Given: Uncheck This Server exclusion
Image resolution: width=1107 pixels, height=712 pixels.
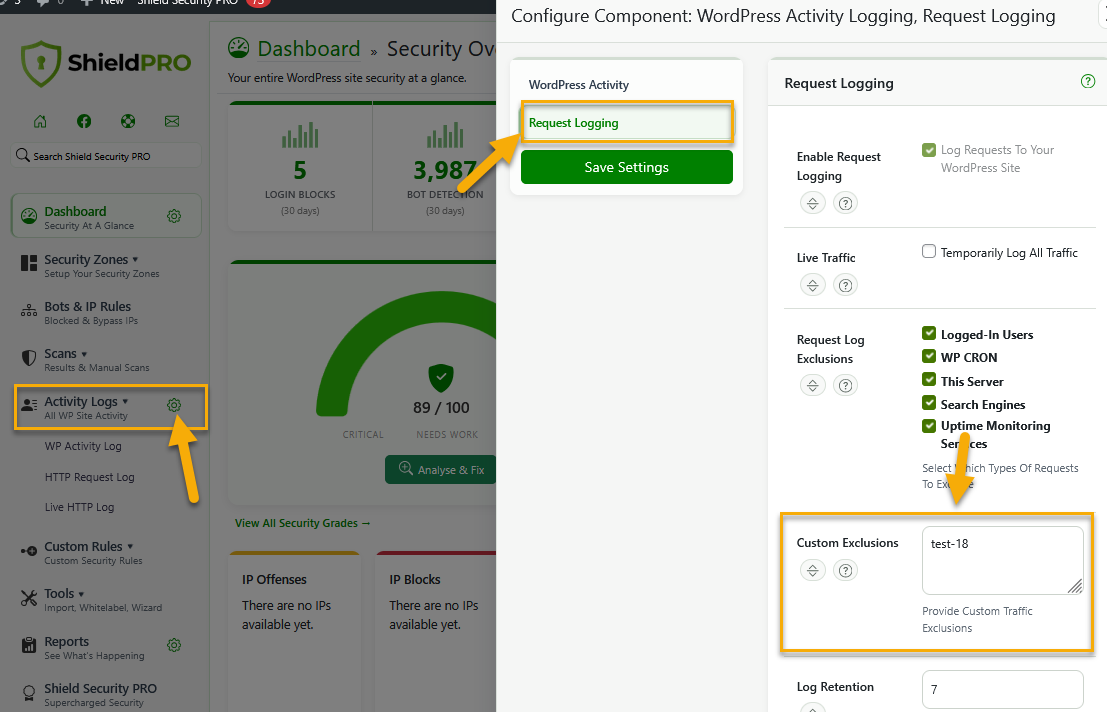Looking at the screenshot, I should 929,380.
